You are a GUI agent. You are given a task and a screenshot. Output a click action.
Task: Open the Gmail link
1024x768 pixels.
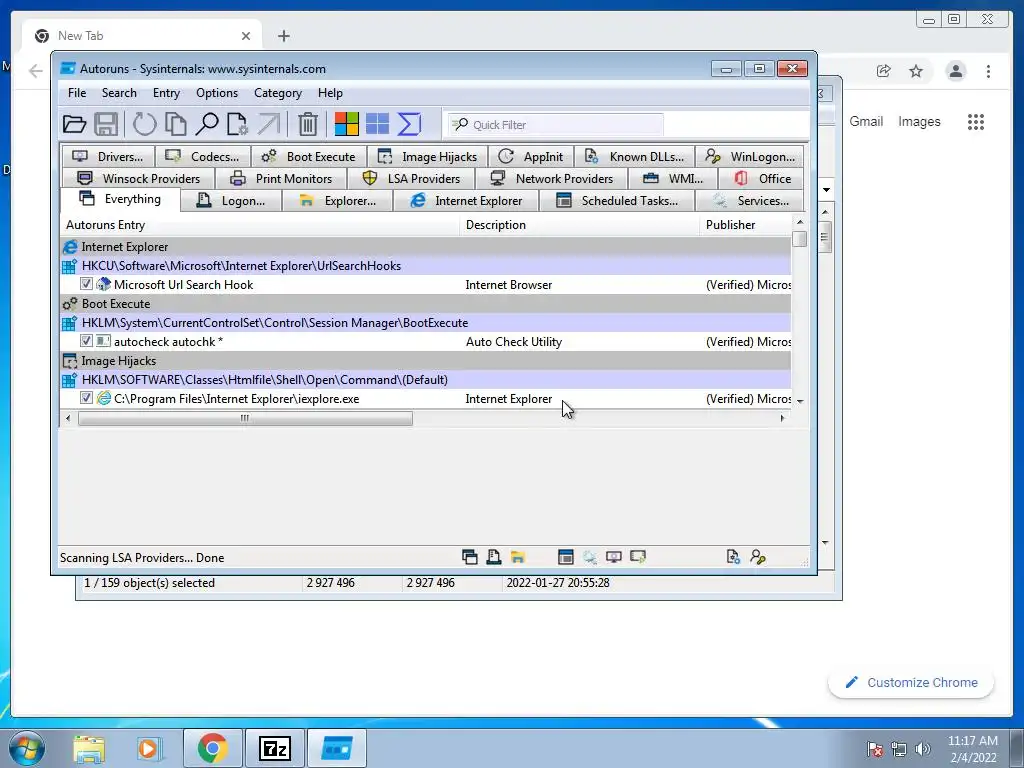pyautogui.click(x=866, y=121)
